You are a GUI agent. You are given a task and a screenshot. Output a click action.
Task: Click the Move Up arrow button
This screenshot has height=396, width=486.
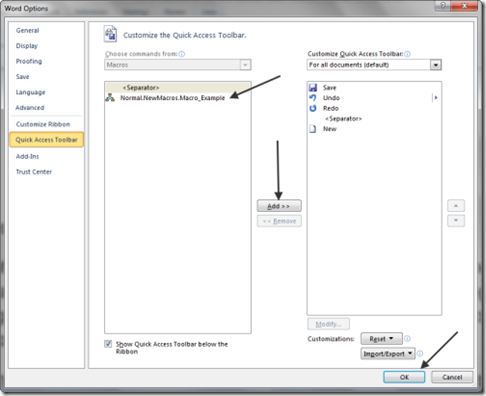pyautogui.click(x=456, y=206)
